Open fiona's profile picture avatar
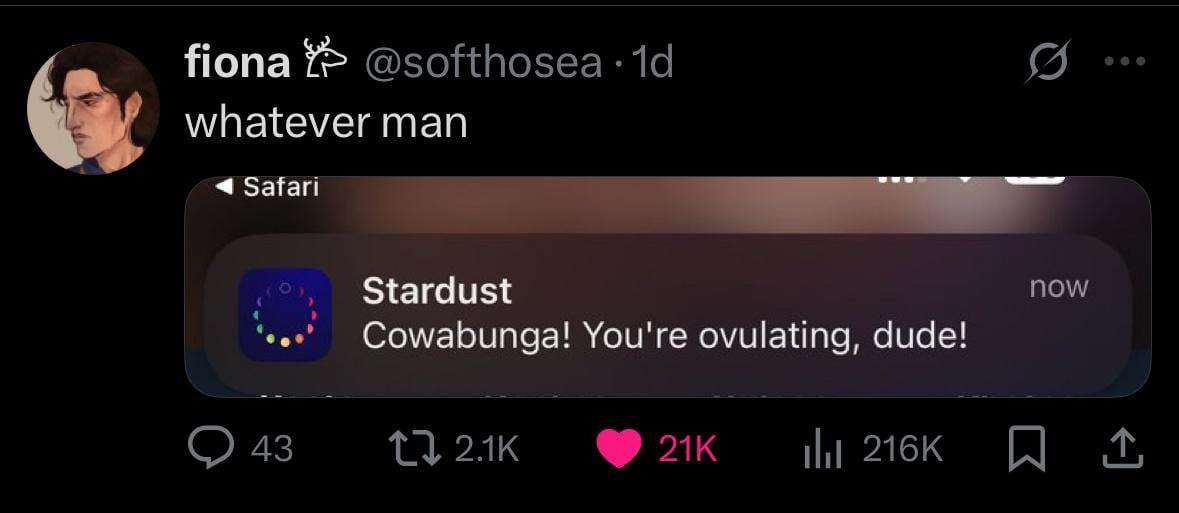This screenshot has width=1179, height=513. pos(93,108)
